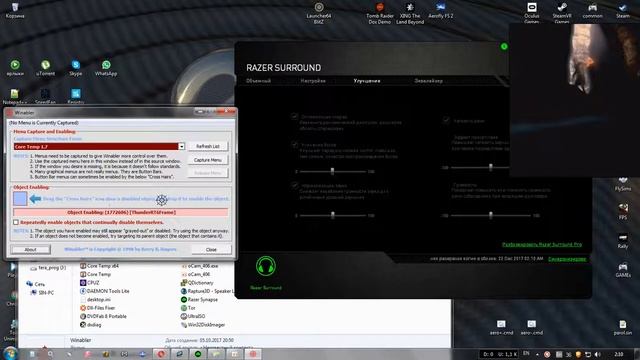Select UltraISO in the Explorer file list
This screenshot has width=640, height=360.
(193, 316)
